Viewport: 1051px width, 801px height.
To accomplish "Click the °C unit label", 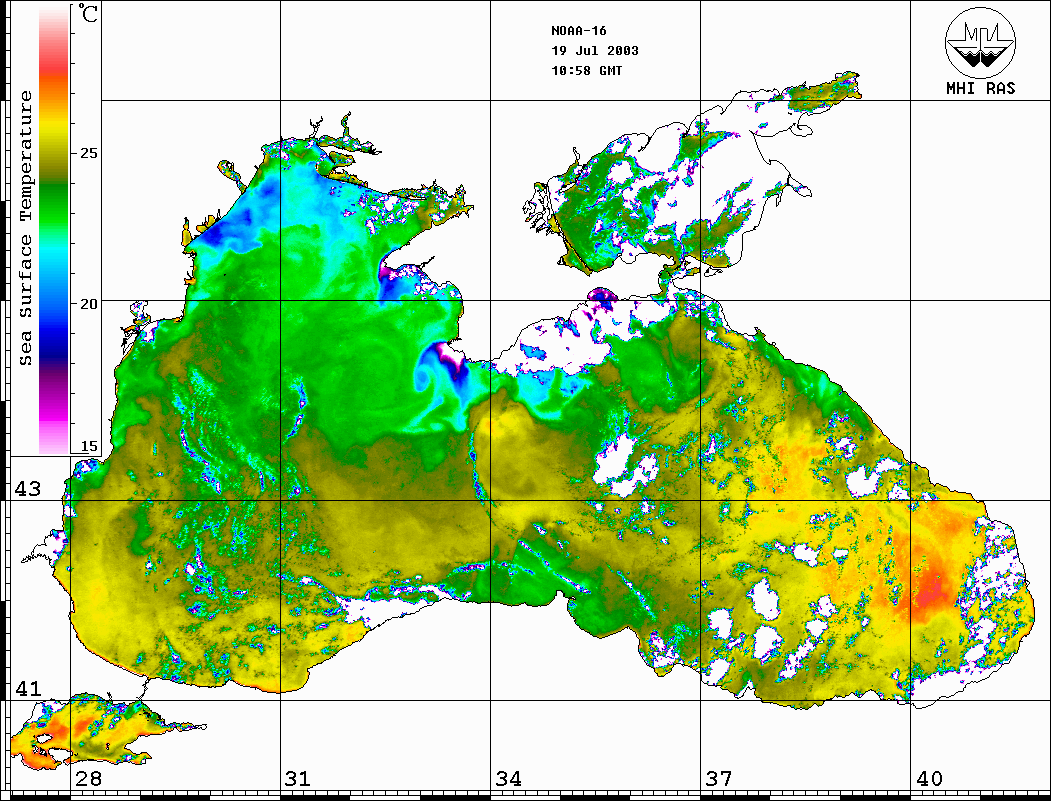I will click(x=88, y=13).
